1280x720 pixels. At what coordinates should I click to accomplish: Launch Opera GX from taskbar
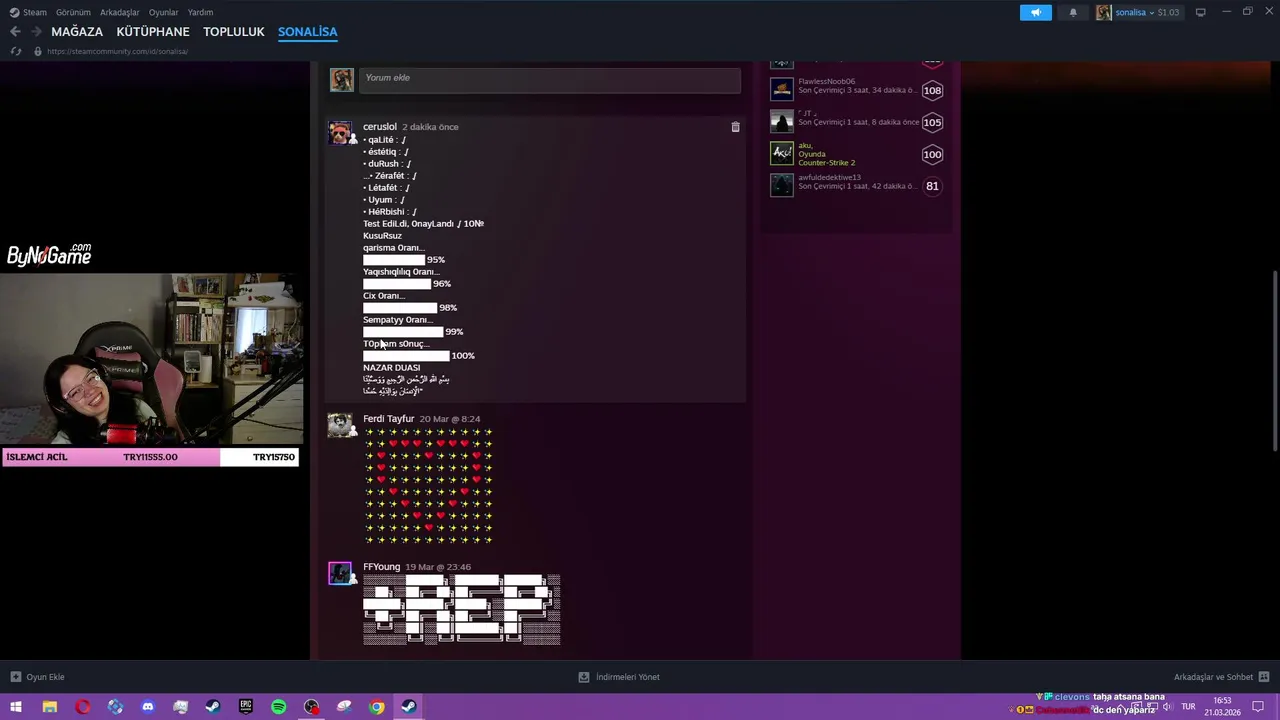(x=82, y=707)
